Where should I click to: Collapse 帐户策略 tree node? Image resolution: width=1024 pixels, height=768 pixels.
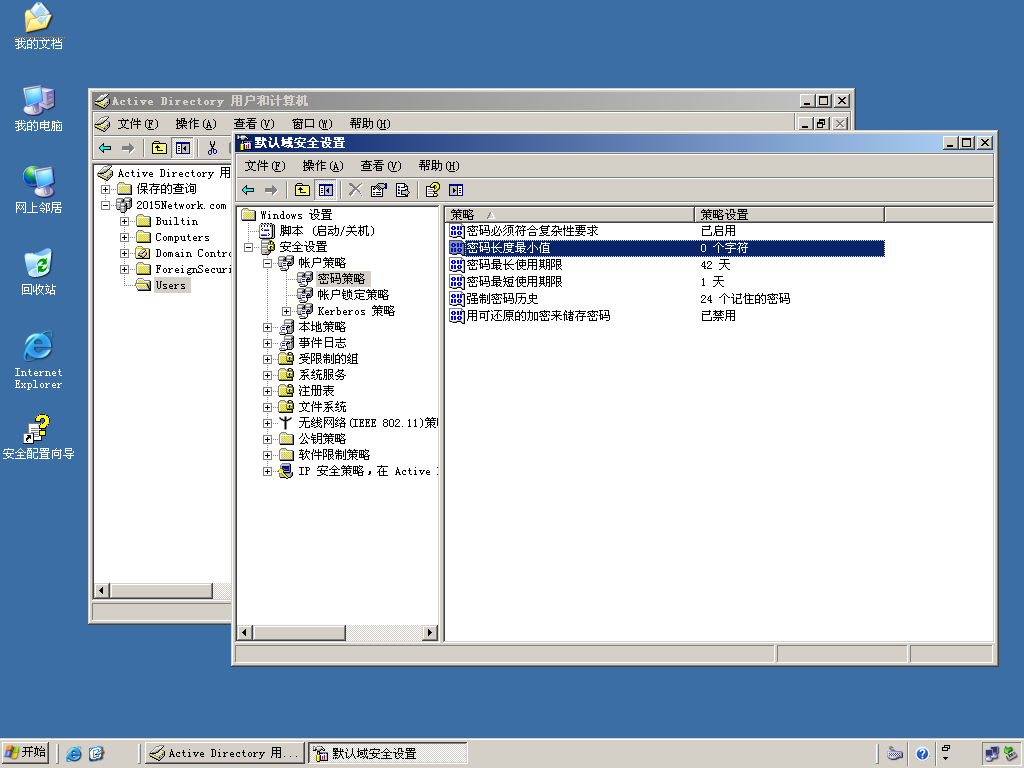point(267,263)
